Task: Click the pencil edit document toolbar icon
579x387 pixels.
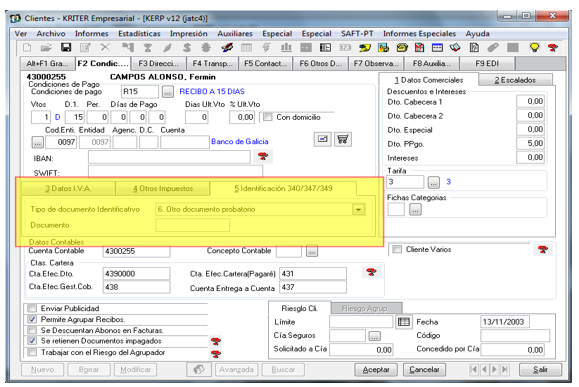Action: tap(86, 48)
